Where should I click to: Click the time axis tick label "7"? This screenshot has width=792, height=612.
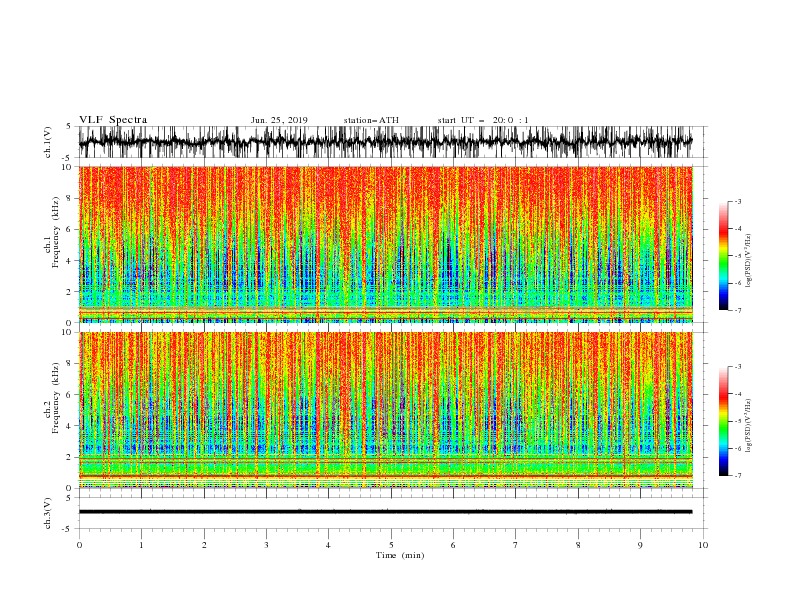pos(516,545)
